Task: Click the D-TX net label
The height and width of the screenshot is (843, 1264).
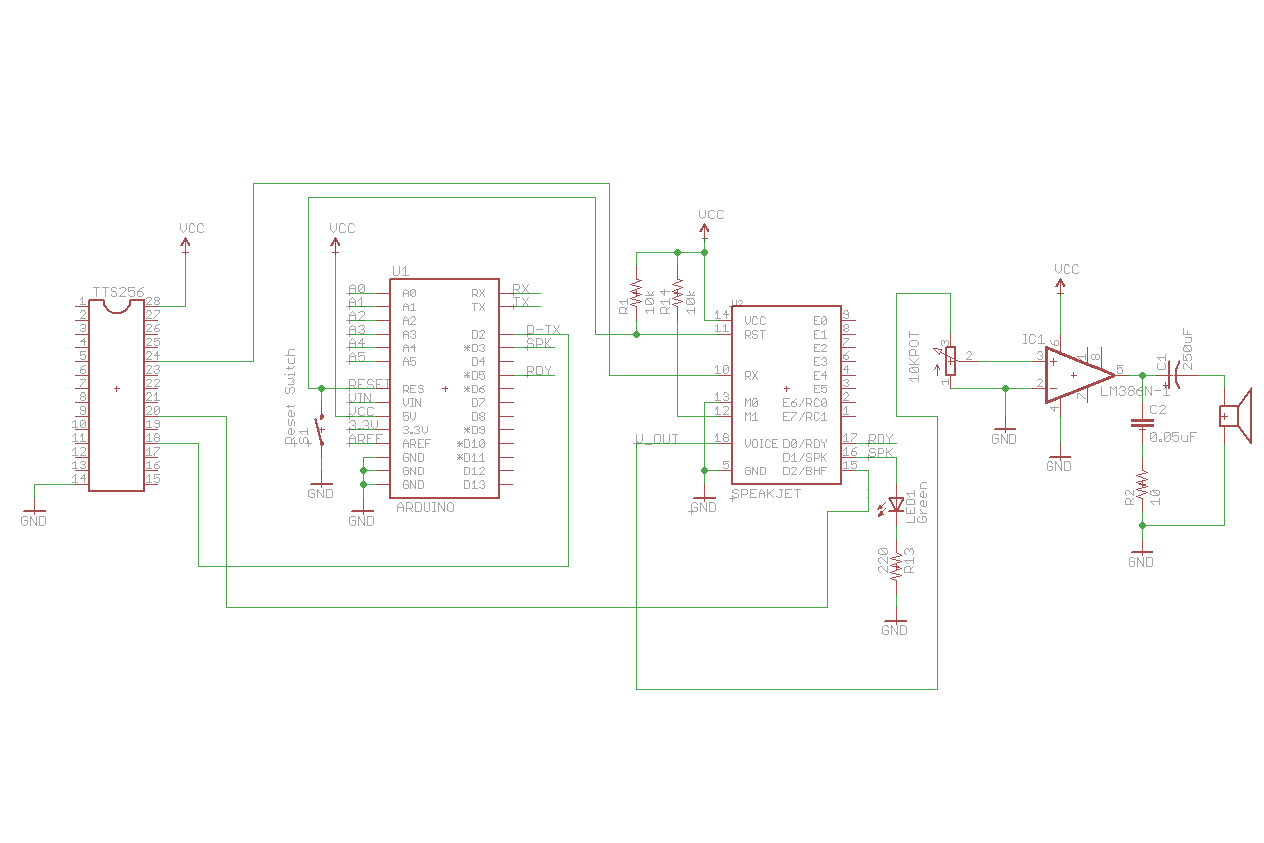Action: pyautogui.click(x=543, y=330)
